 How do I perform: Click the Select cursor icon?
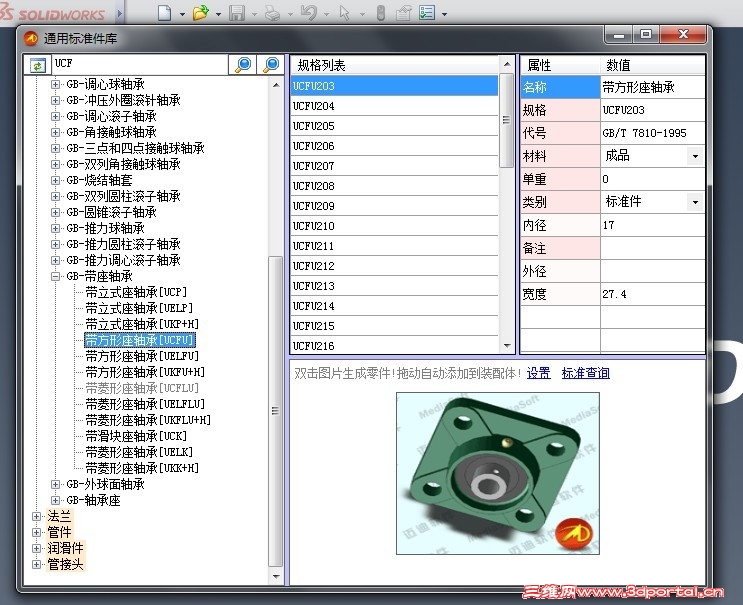click(x=344, y=13)
